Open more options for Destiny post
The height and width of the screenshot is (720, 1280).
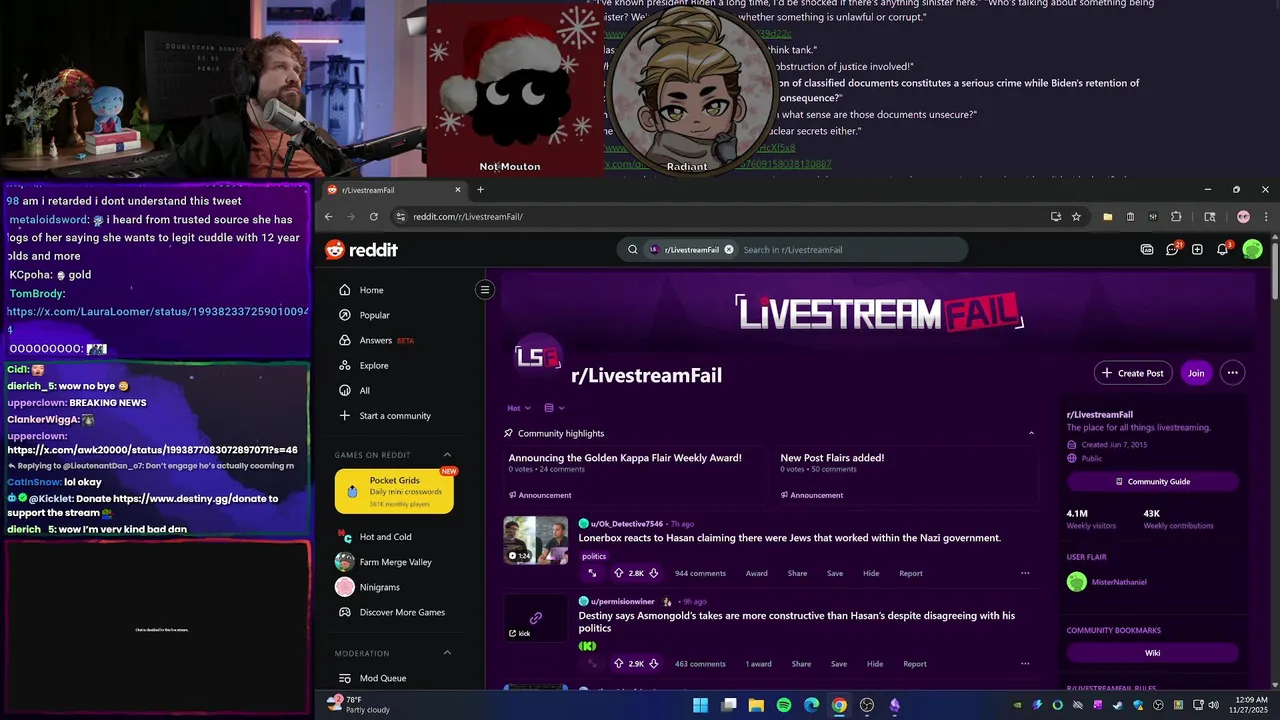[x=1025, y=663]
